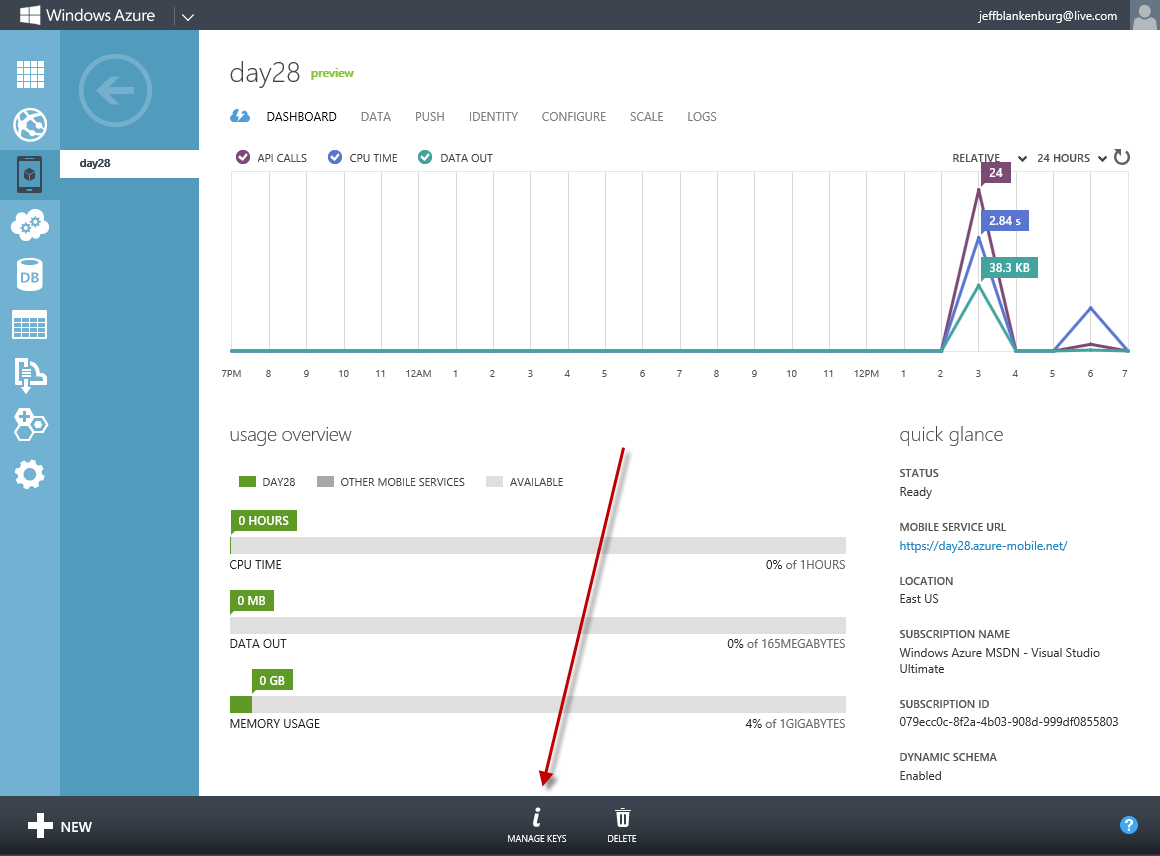Click Manage Keys in bottom bar
This screenshot has width=1160, height=856.
tap(537, 825)
